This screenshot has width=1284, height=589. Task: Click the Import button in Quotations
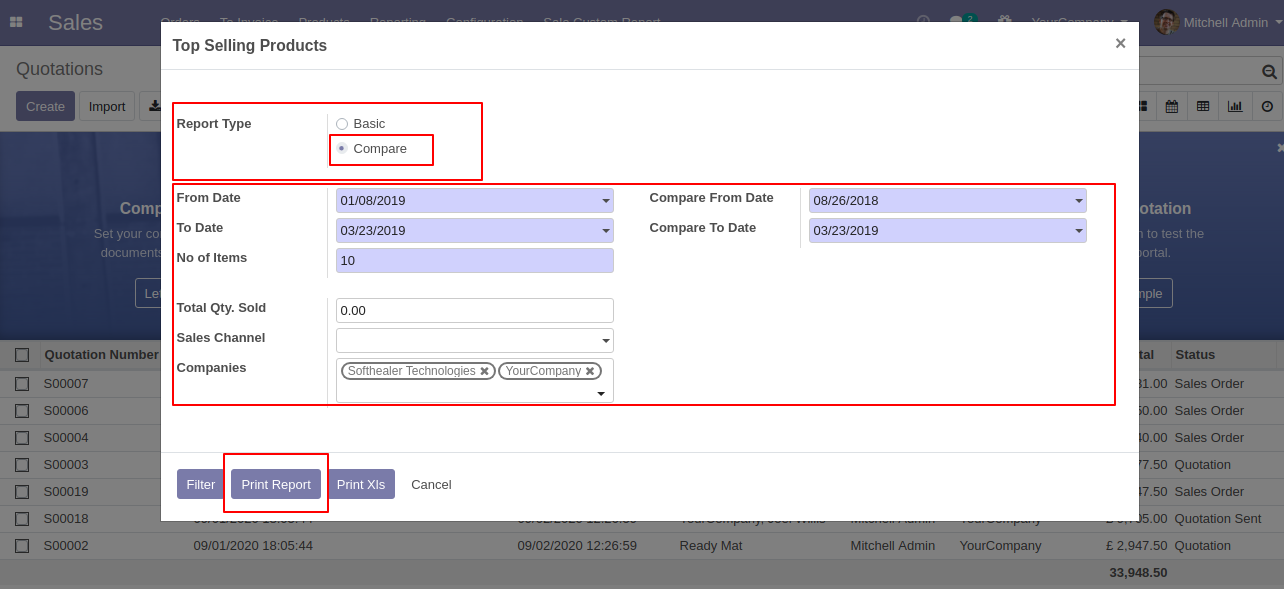pyautogui.click(x=107, y=106)
